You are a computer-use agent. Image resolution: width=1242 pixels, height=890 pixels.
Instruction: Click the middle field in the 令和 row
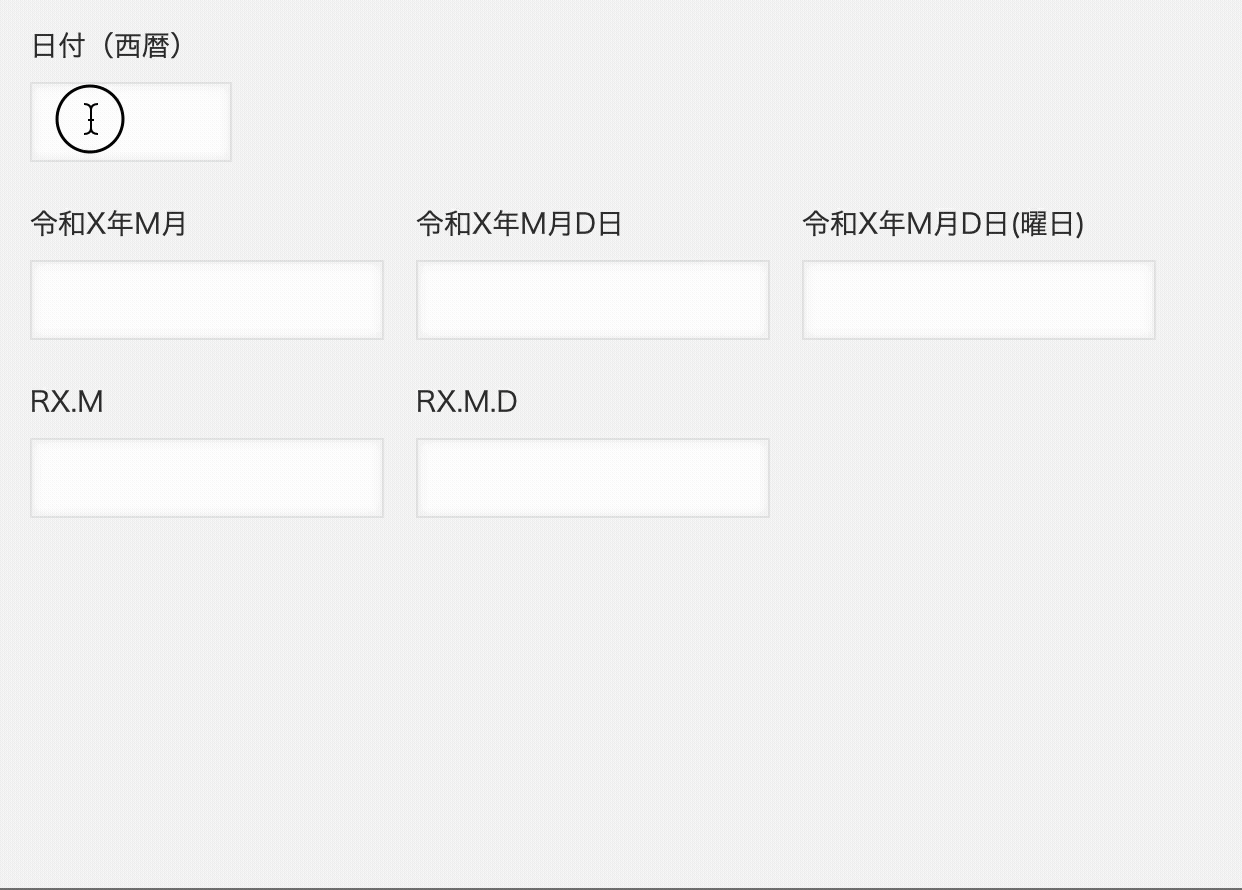pos(592,300)
